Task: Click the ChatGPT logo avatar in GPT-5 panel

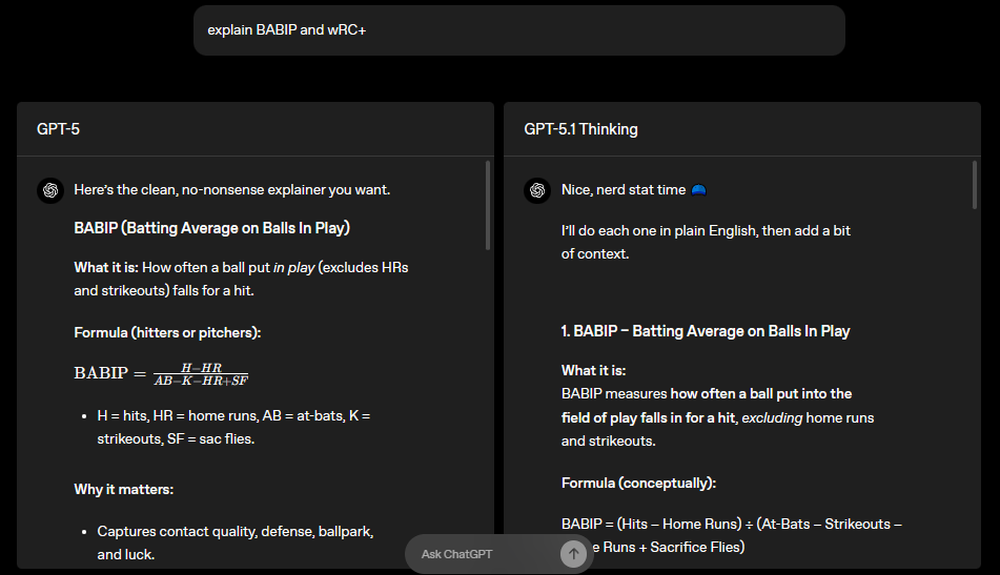Action: (50, 190)
